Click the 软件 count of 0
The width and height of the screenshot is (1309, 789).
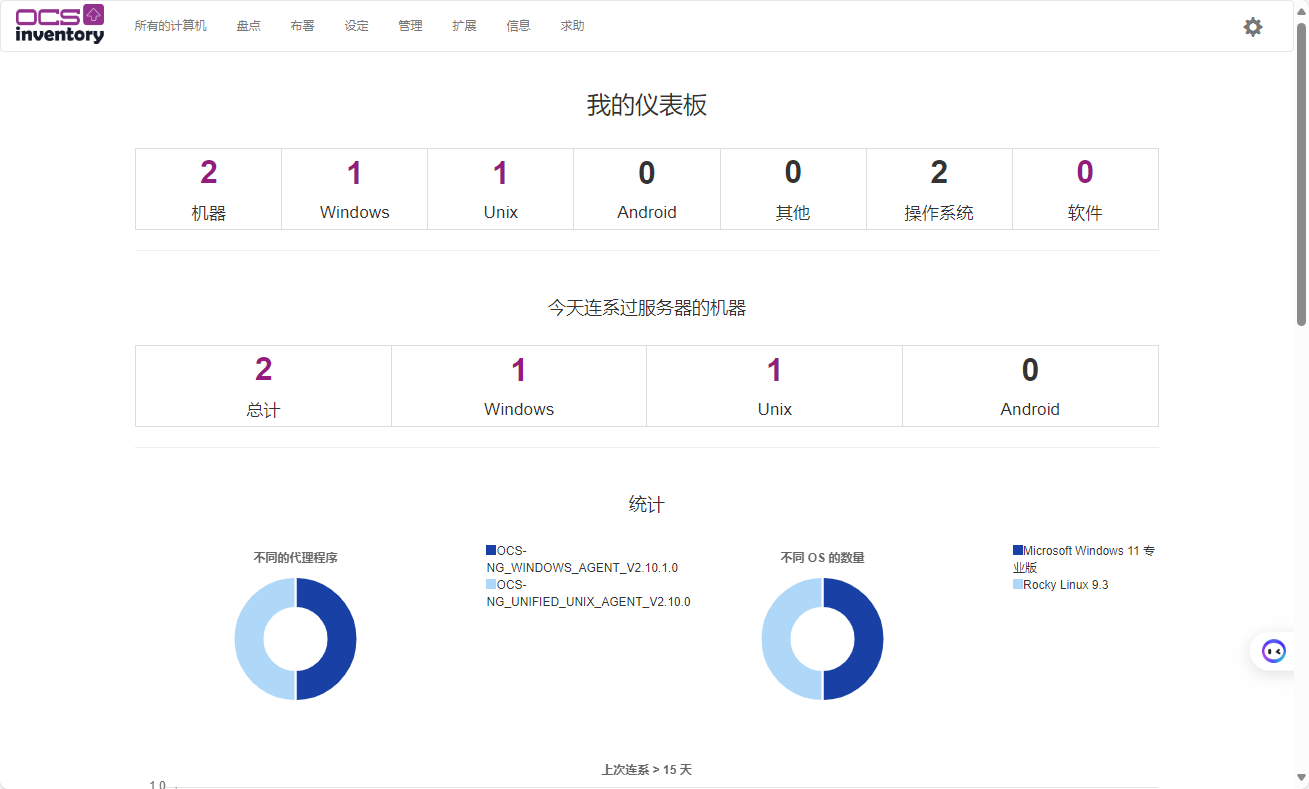click(1085, 173)
